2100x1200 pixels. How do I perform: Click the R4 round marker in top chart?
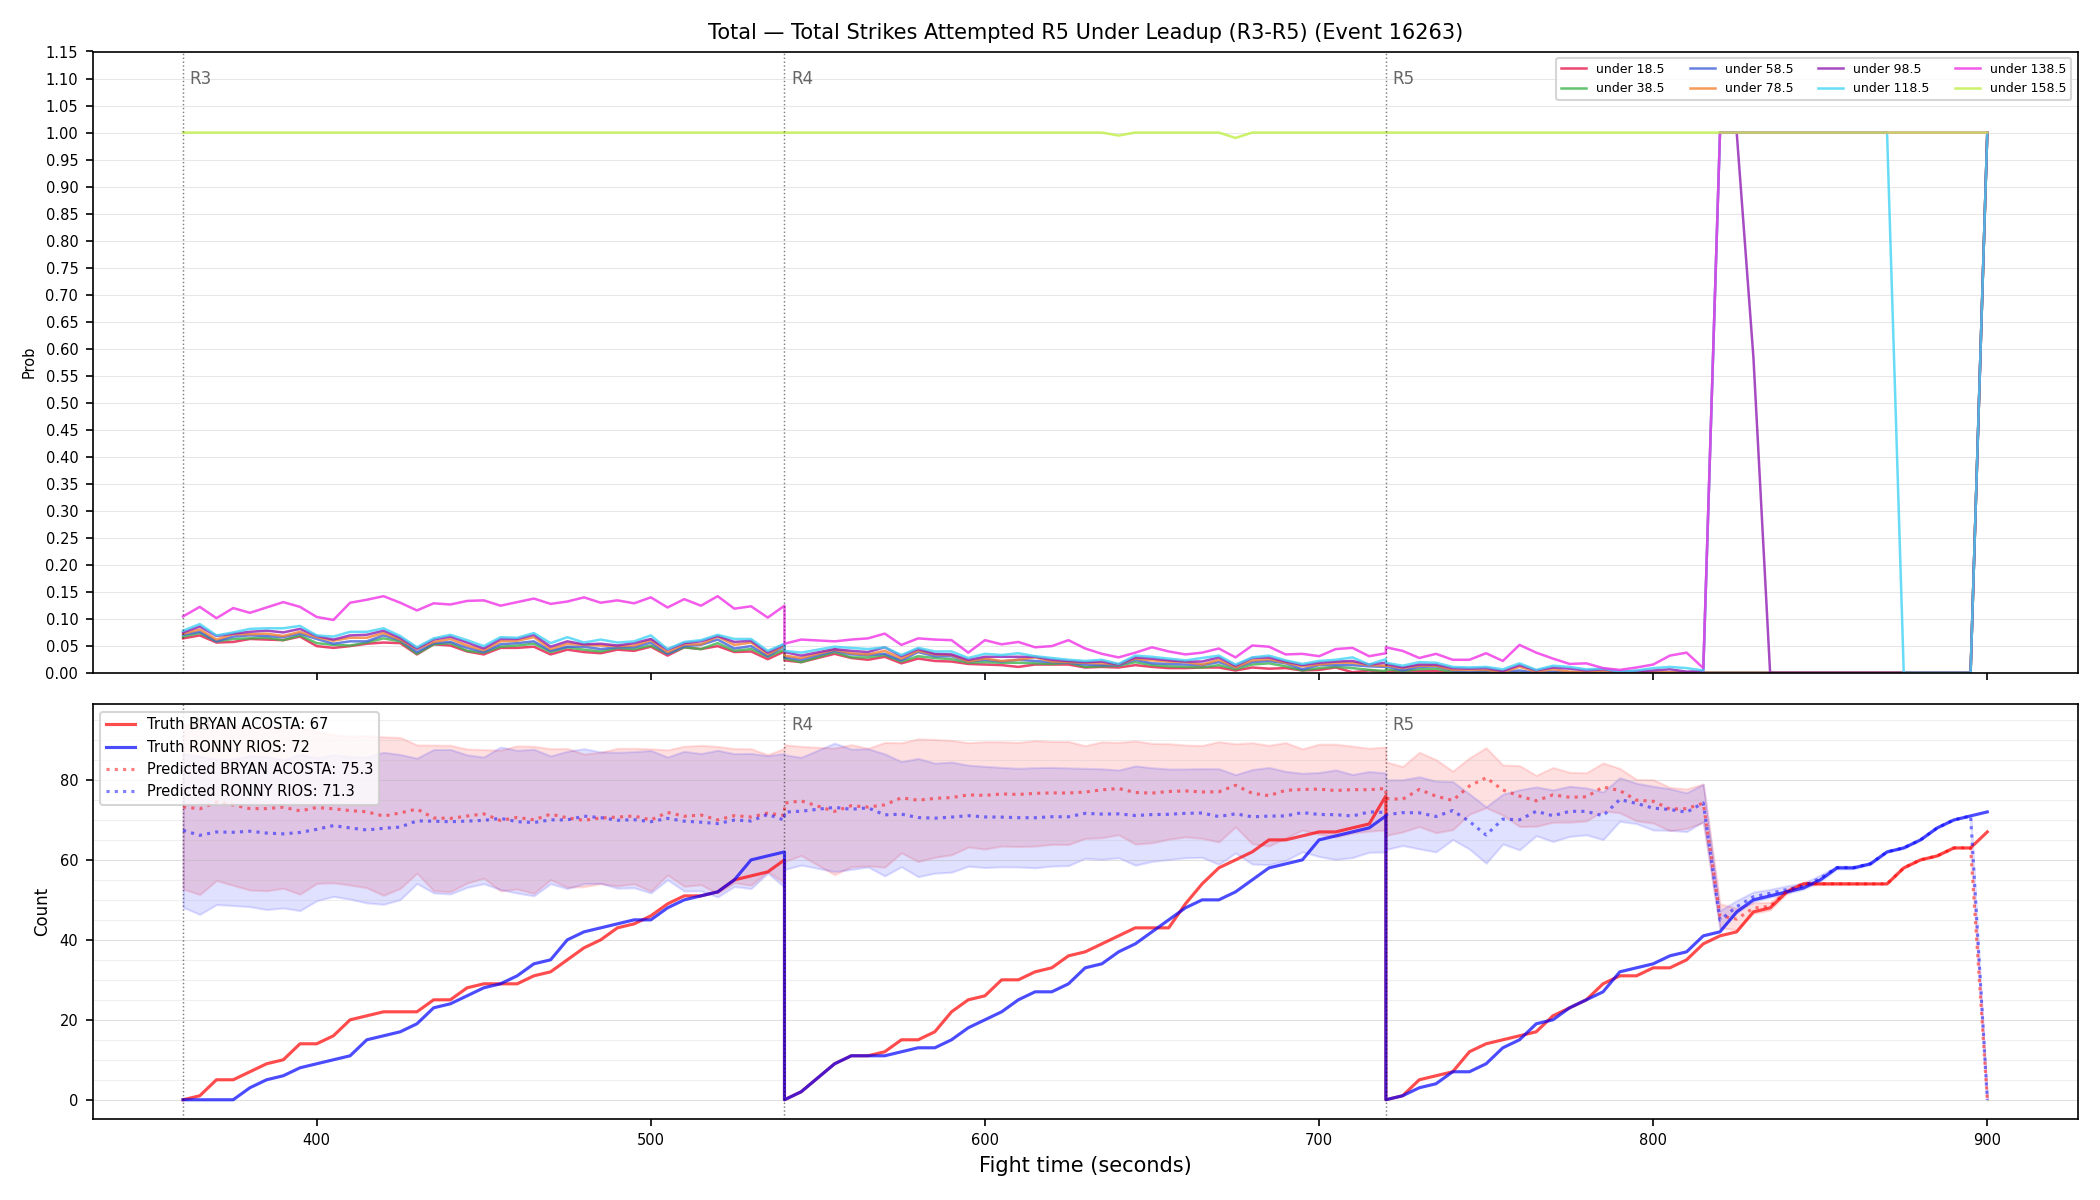[802, 78]
